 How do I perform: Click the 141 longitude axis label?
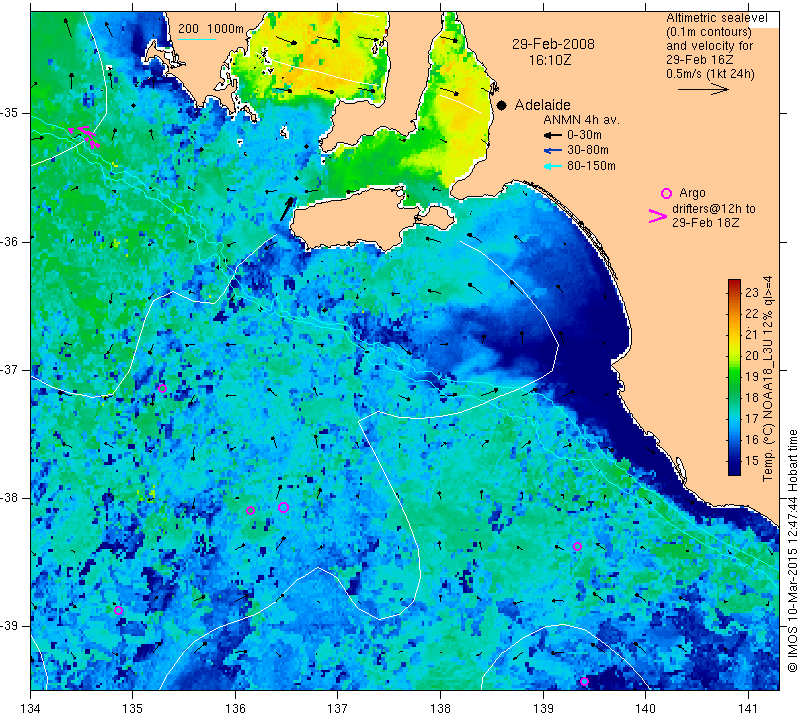[x=748, y=708]
